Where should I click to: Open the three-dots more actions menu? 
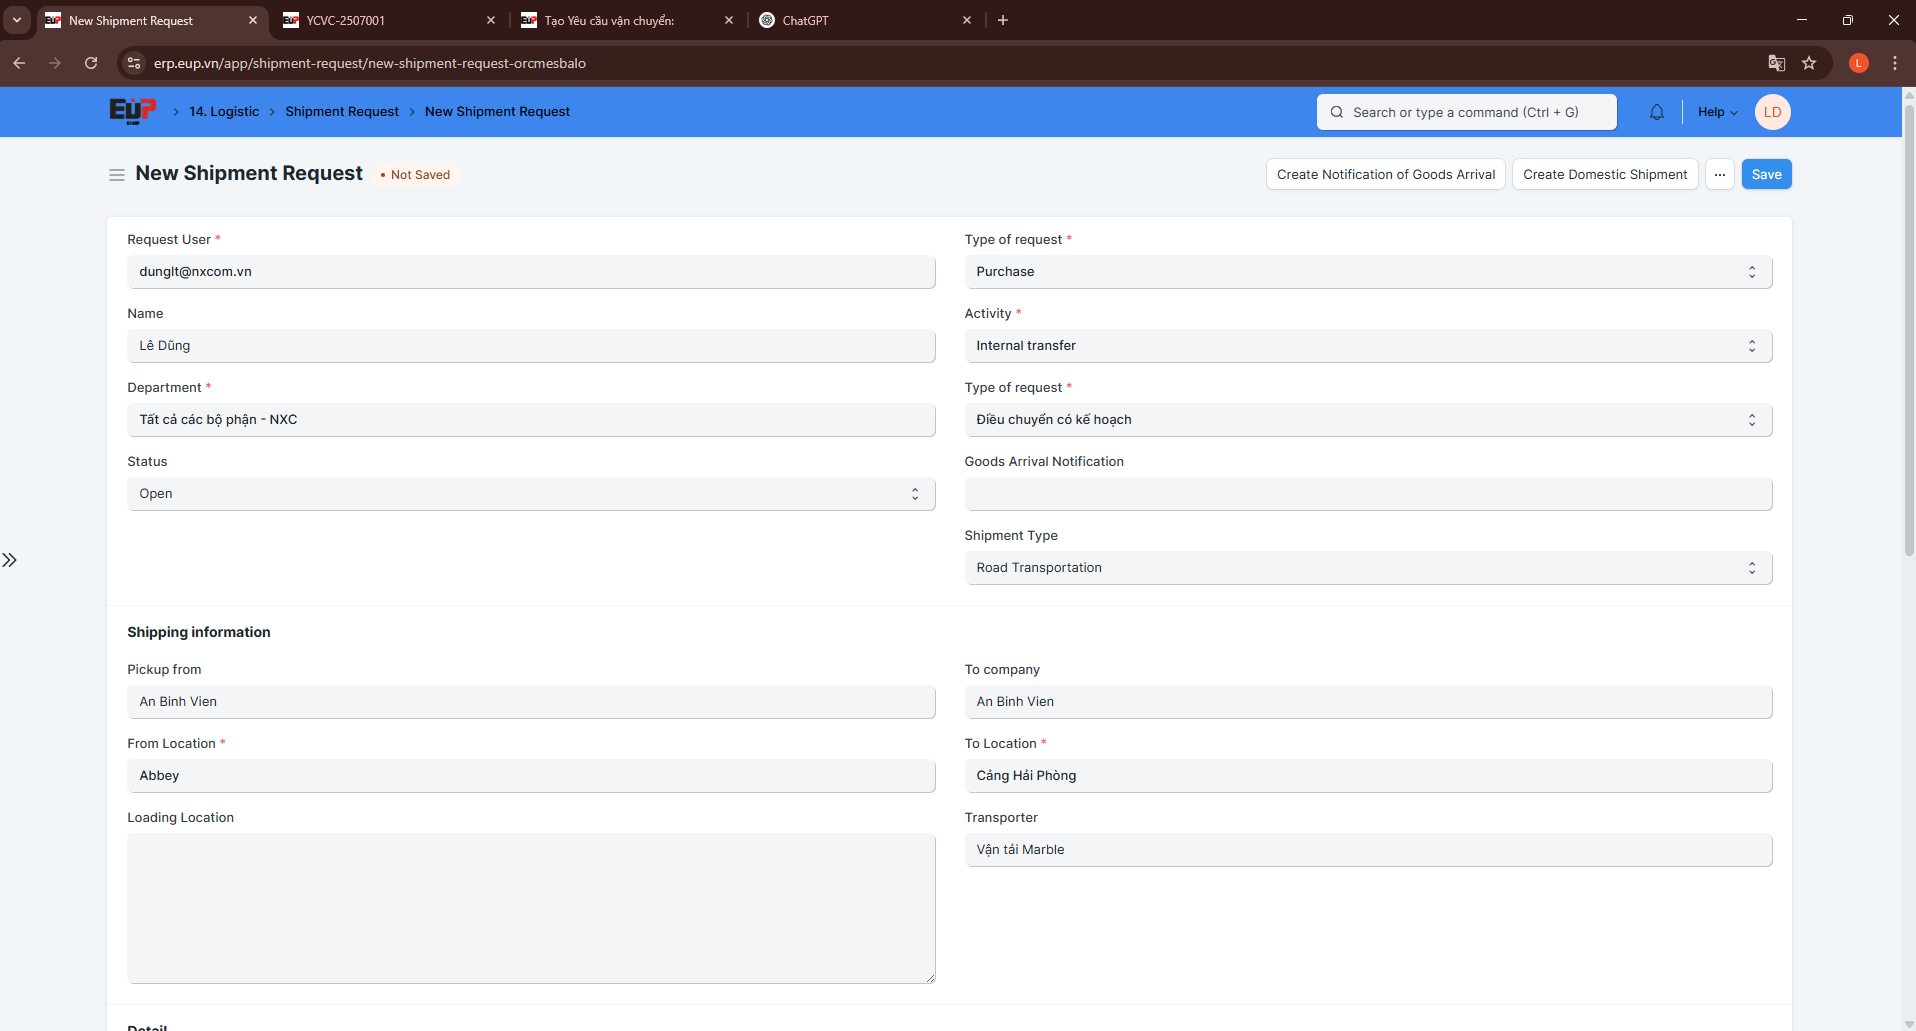coord(1720,174)
